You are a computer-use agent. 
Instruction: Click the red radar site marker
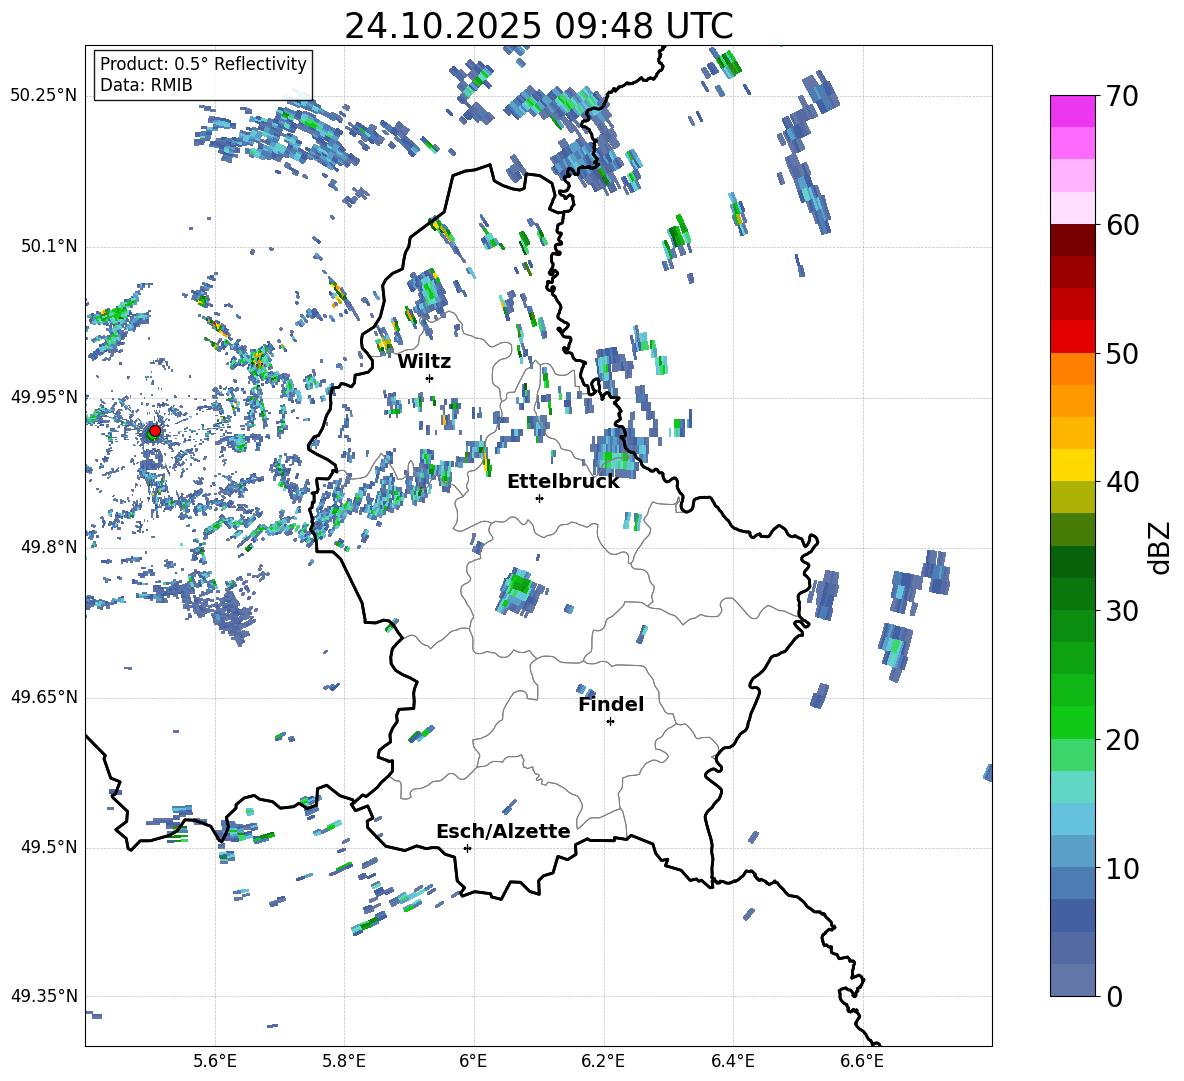click(x=155, y=431)
